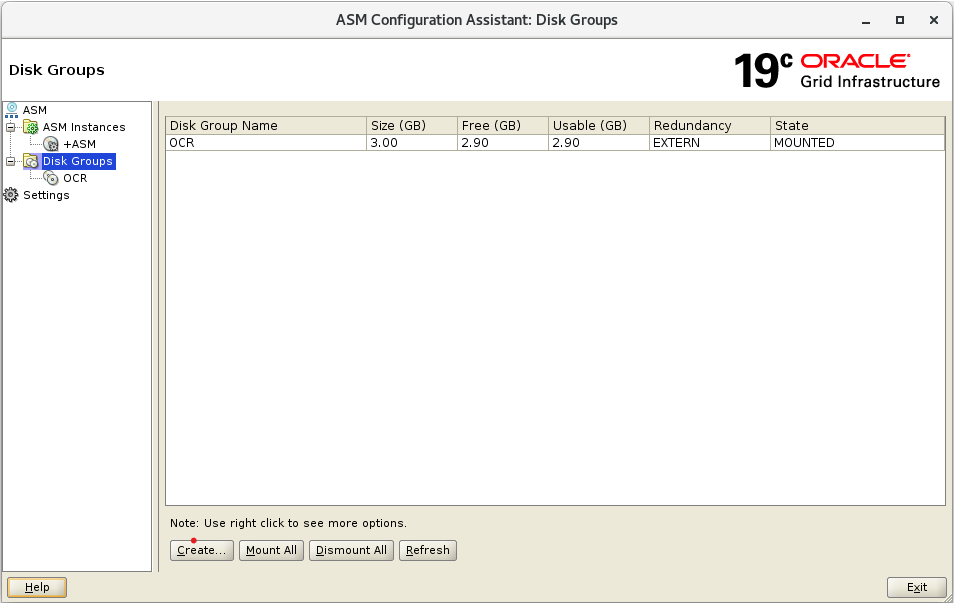Collapse the ASM Instances tree node

click(x=10, y=127)
